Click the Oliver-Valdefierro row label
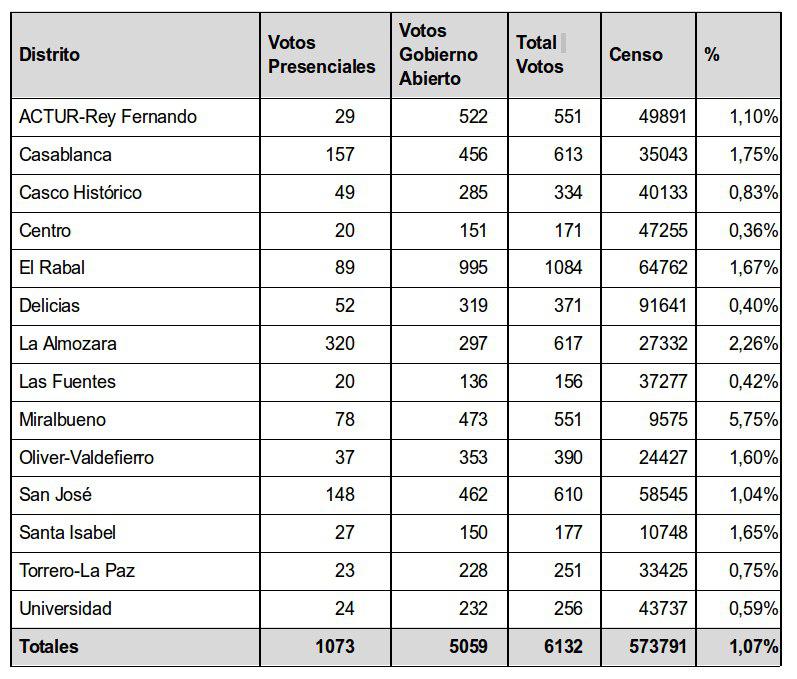 pyautogui.click(x=87, y=458)
